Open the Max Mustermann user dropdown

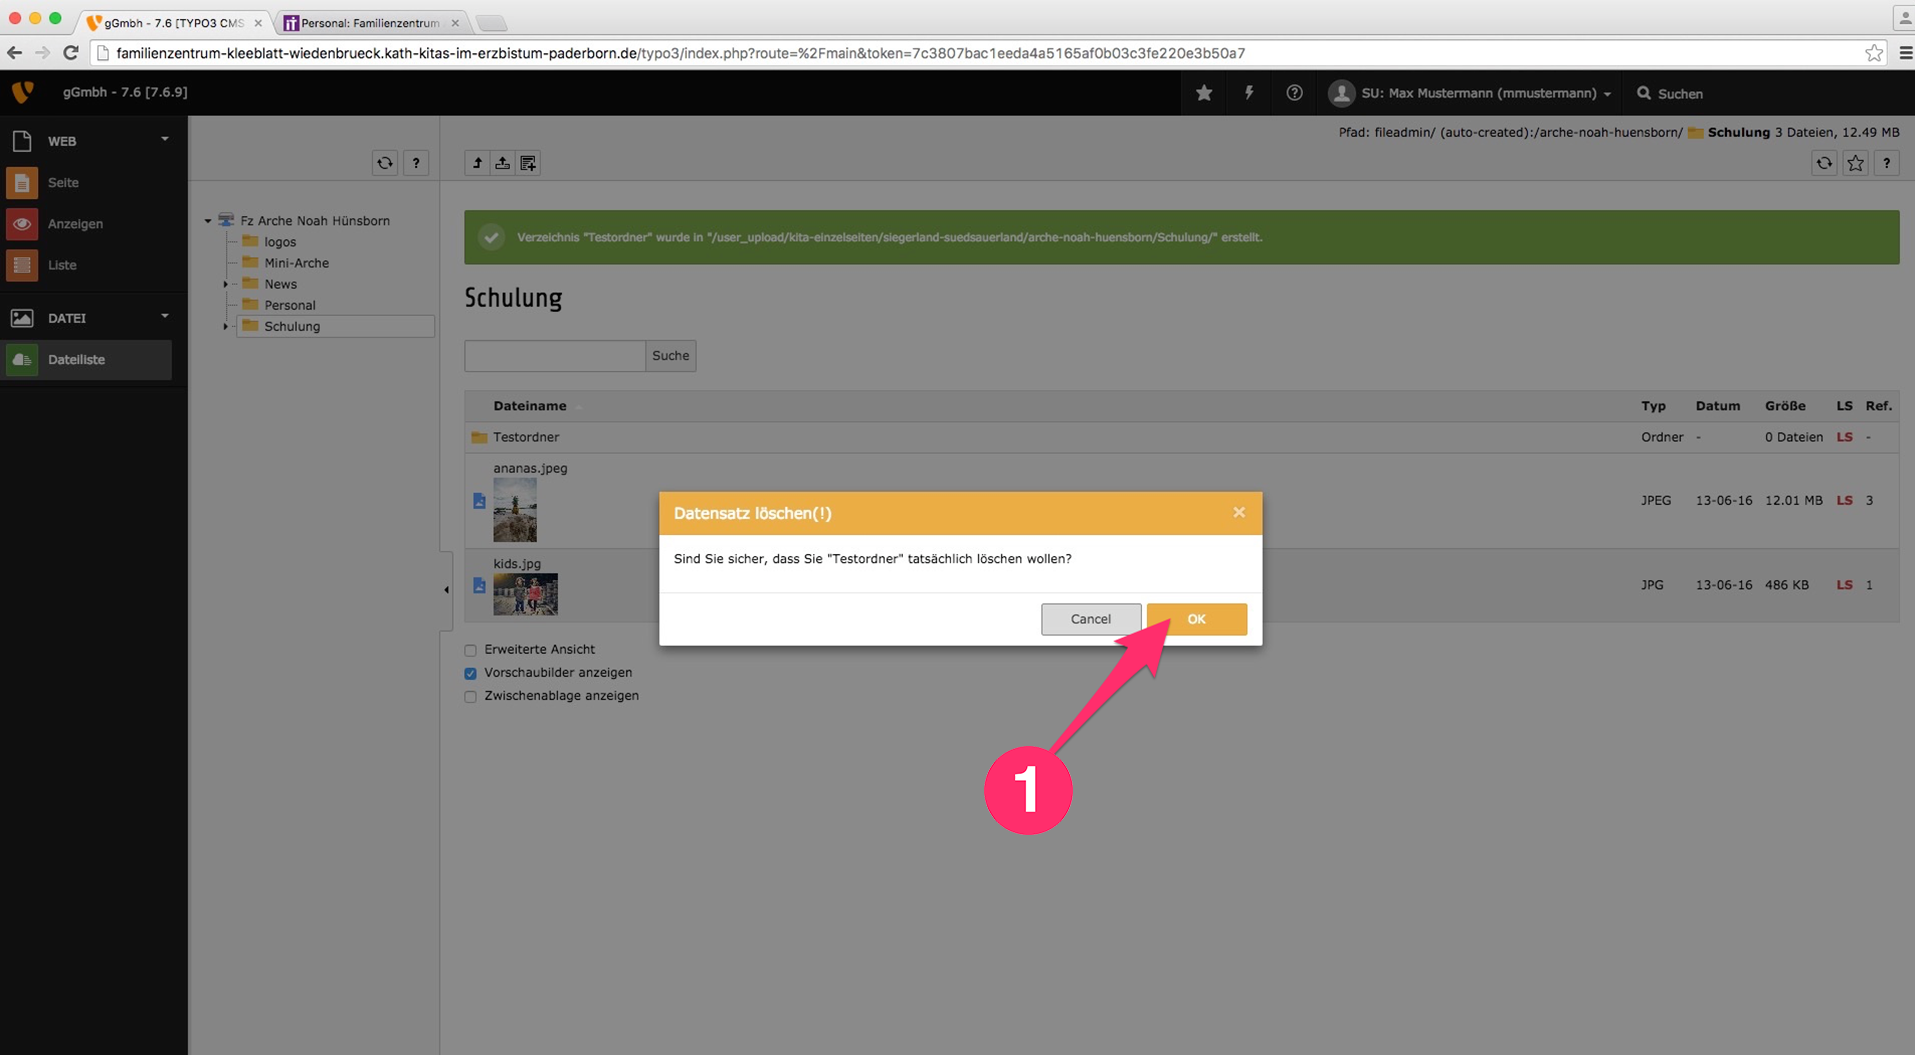pos(1470,93)
